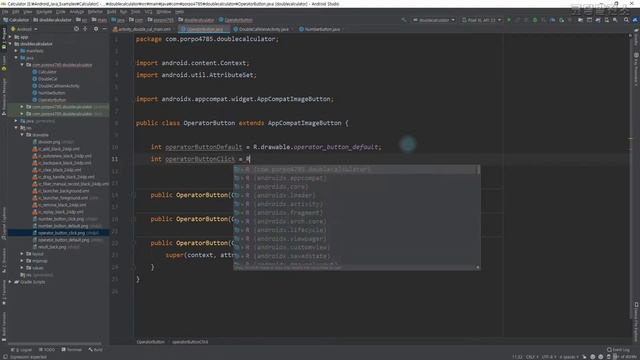Expand the values folder
This screenshot has height=360, width=640.
22,267
